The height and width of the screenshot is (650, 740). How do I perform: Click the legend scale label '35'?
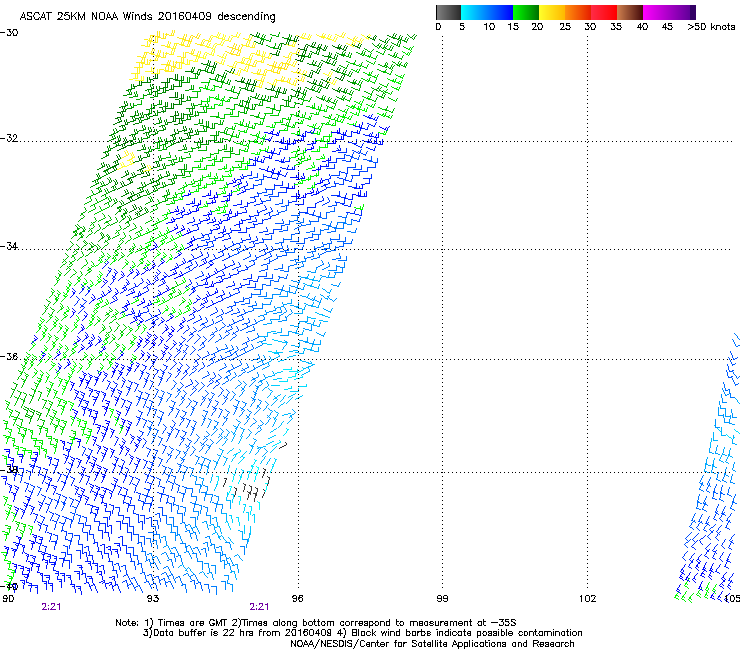616,27
